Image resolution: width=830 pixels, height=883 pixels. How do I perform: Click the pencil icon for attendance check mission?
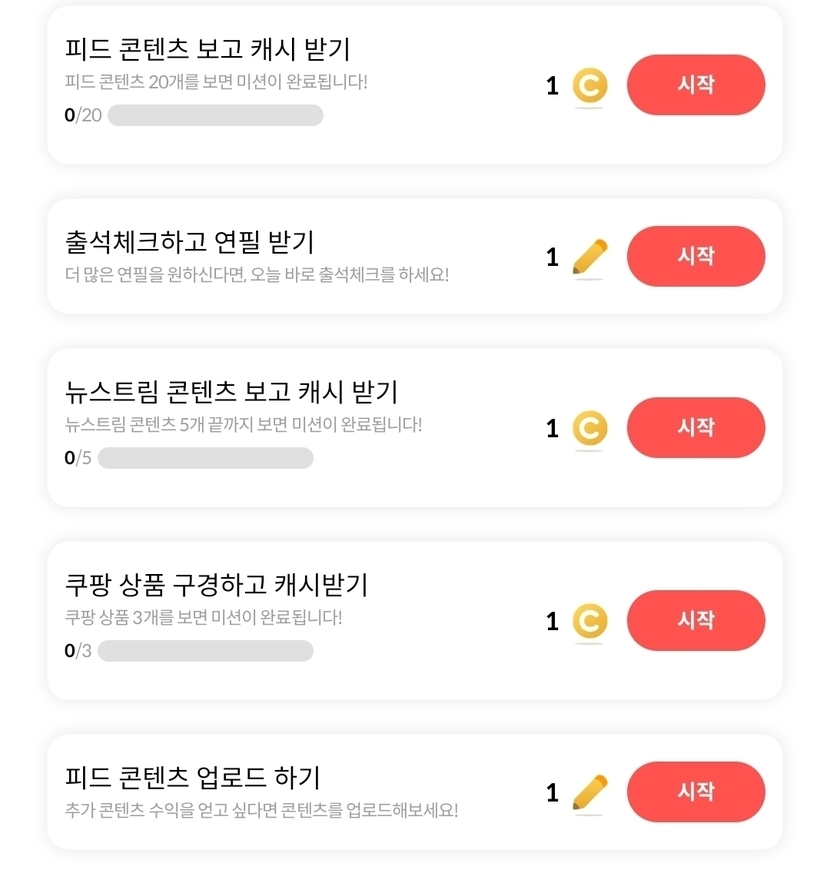(x=589, y=257)
